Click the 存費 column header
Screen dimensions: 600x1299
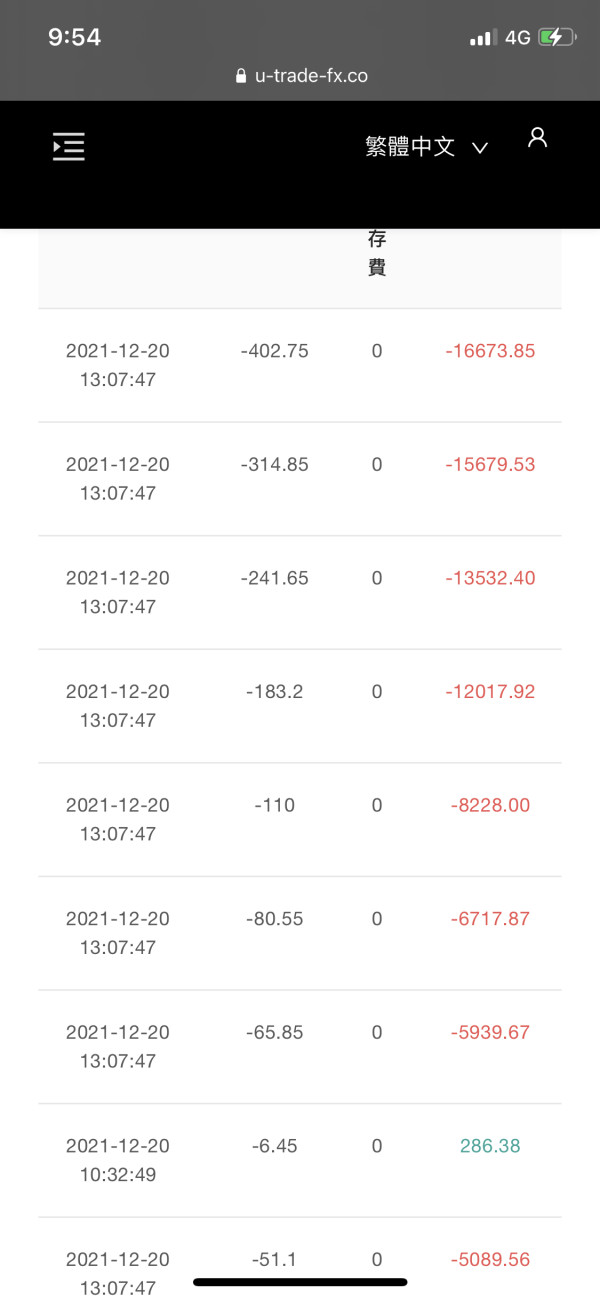(376, 253)
